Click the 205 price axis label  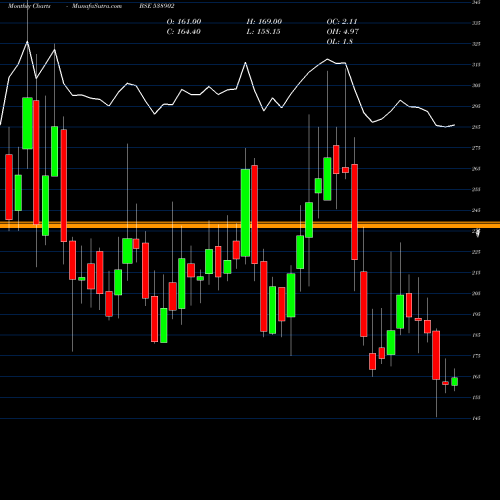click(x=476, y=293)
